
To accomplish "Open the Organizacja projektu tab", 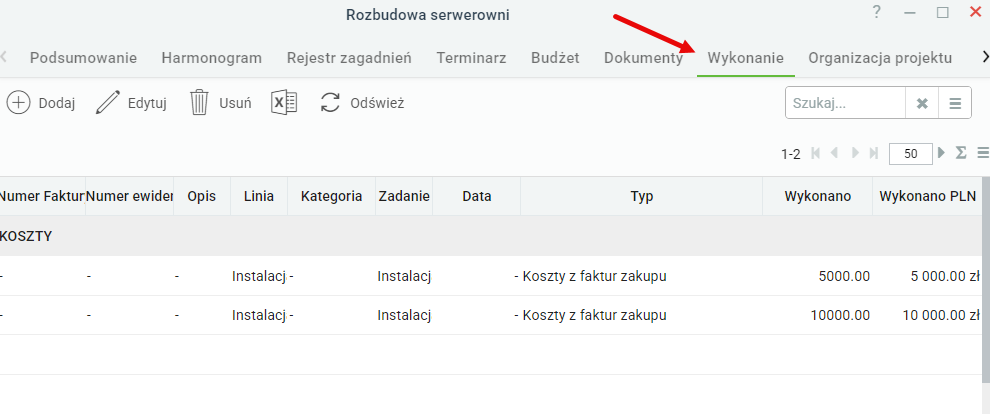I will (x=880, y=58).
